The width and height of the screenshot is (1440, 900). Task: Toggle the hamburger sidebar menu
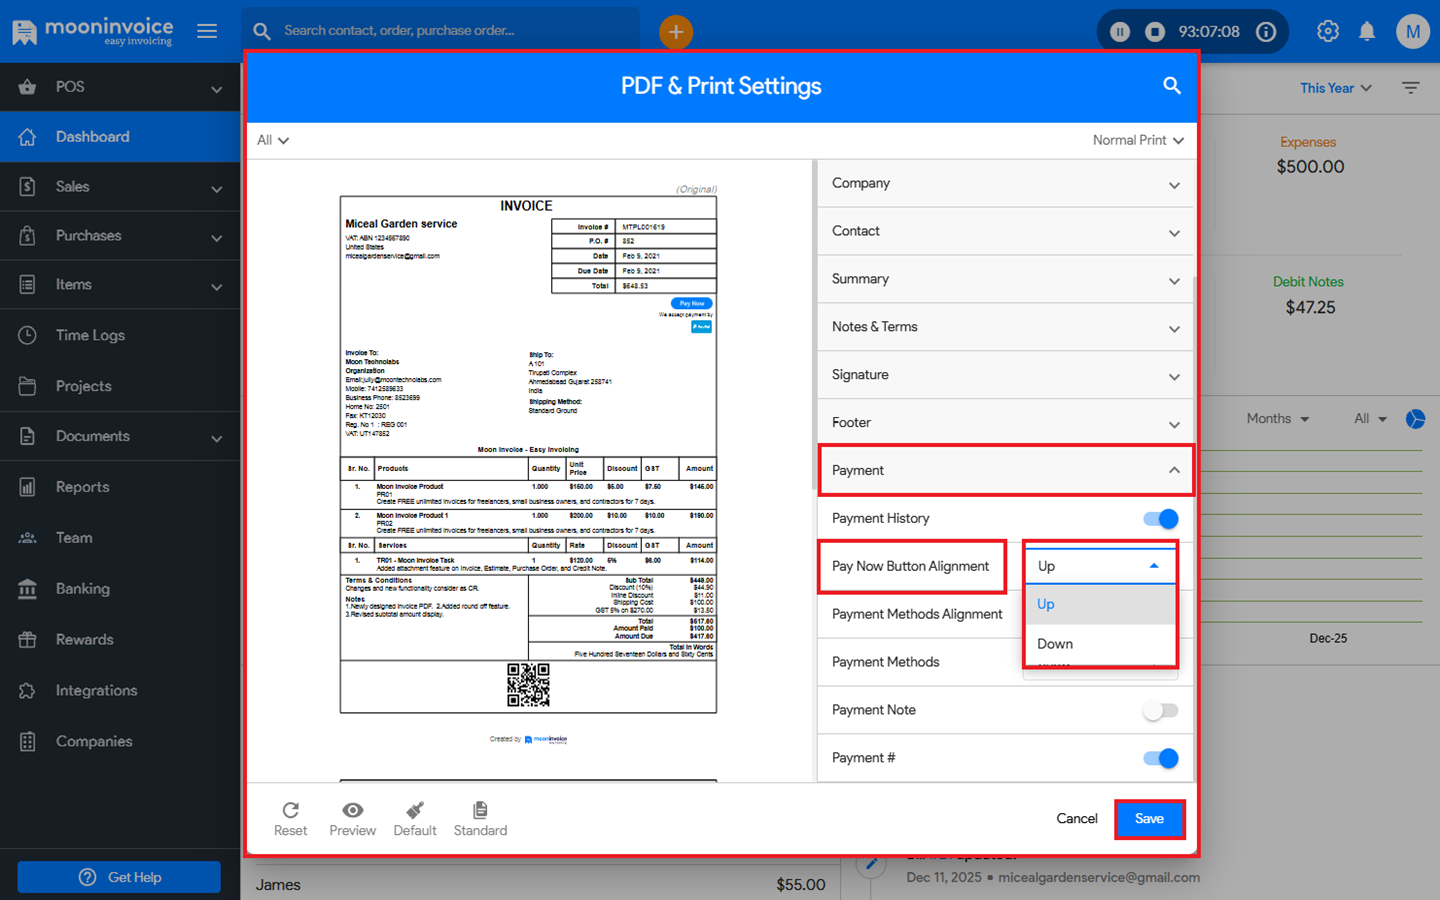click(x=207, y=31)
